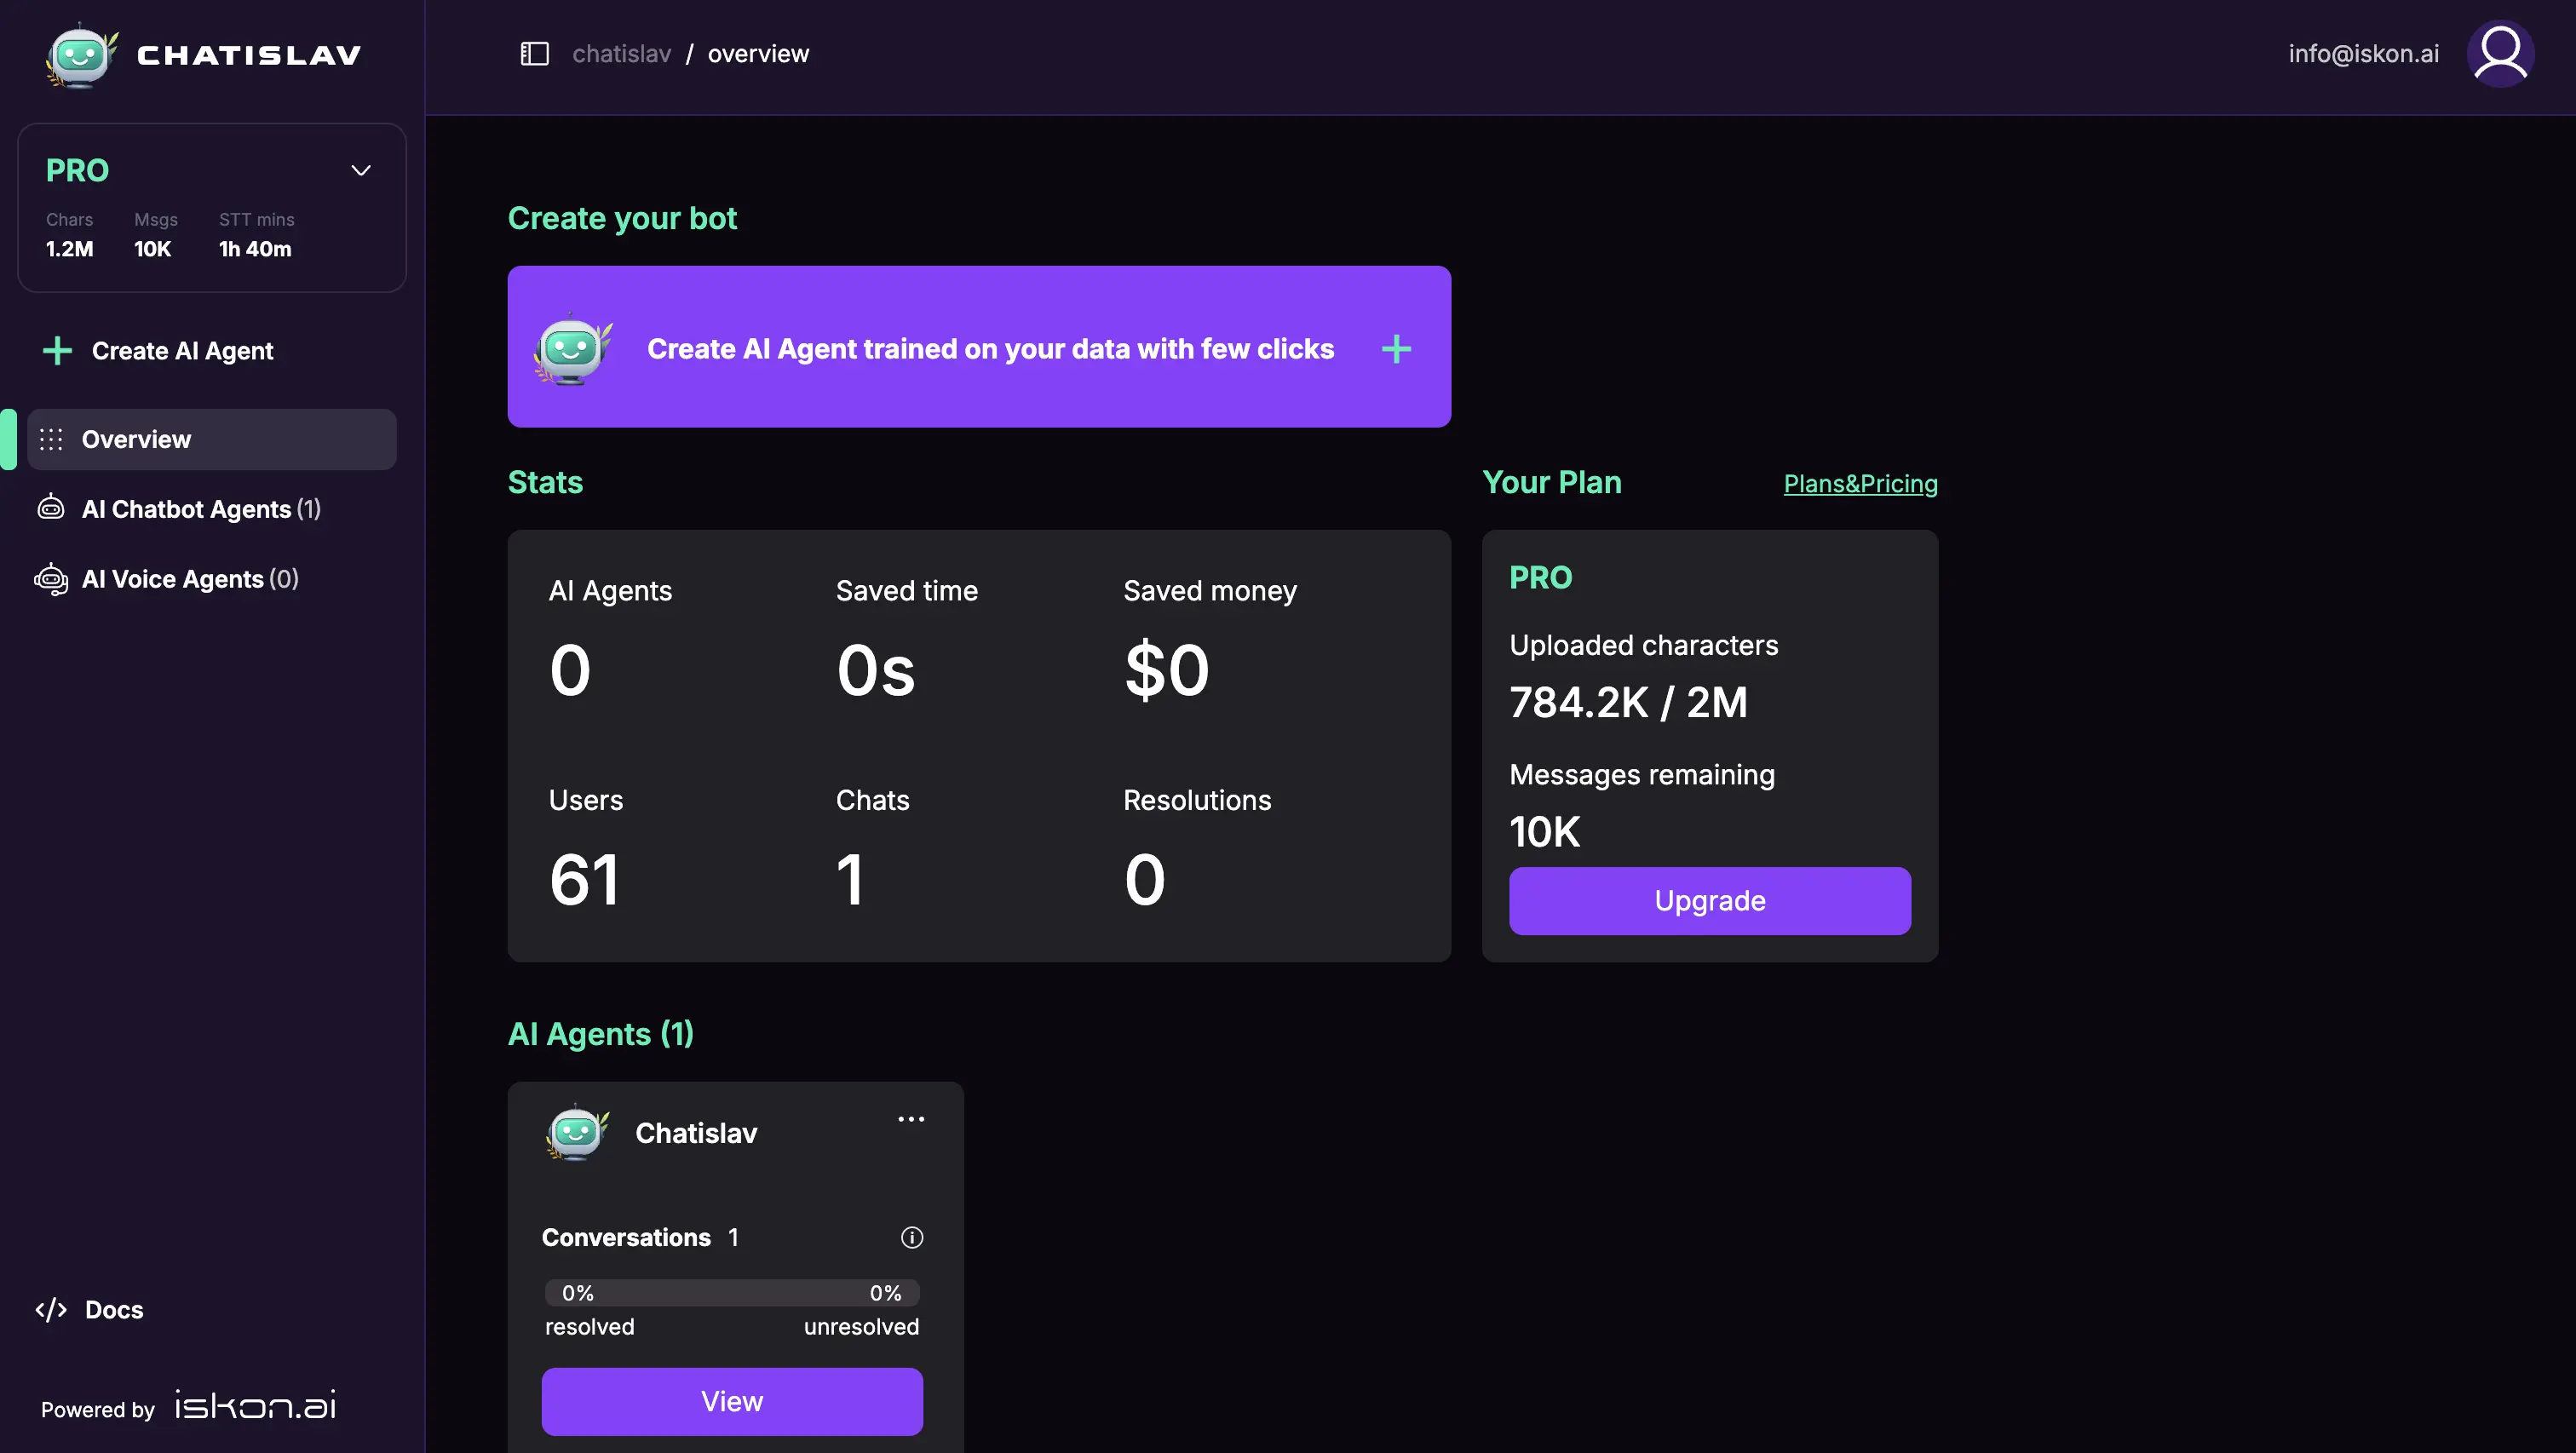The image size is (2576, 1453).
Task: Click the green plus icon beside Create AI Agent
Action: click(x=57, y=351)
